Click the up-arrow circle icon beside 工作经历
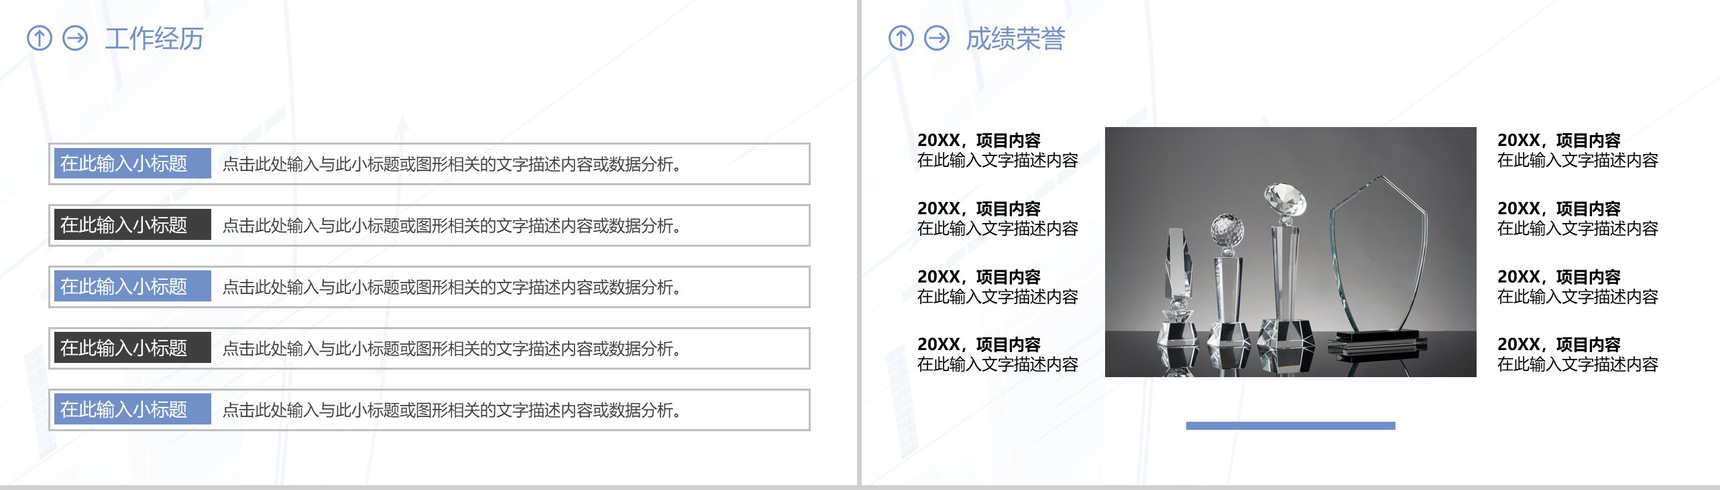 coord(39,39)
